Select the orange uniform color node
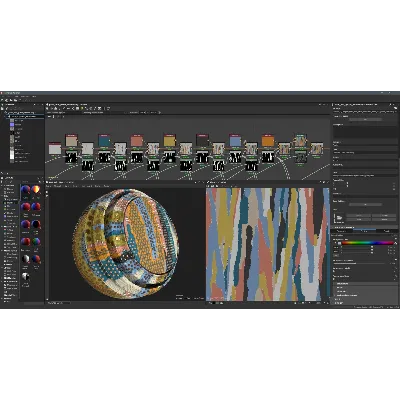This screenshot has height=400, width=400. (x=268, y=141)
